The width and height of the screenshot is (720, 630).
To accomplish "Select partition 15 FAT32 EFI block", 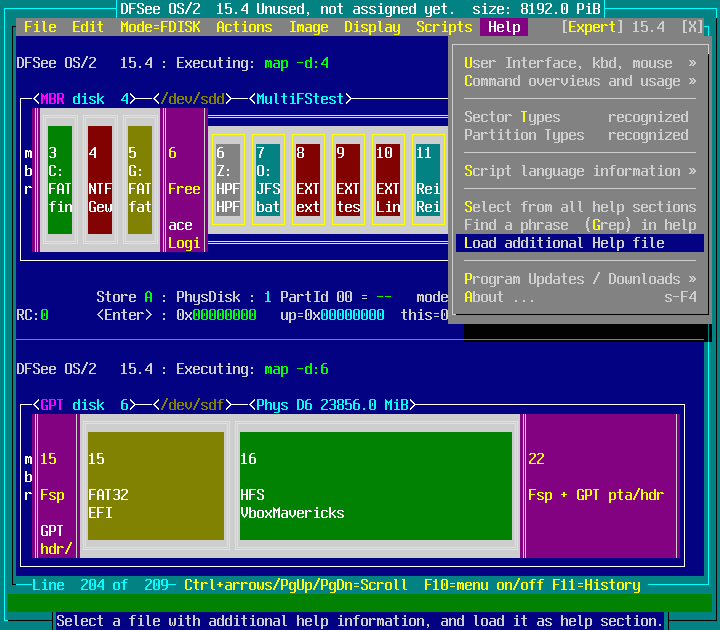I will 155,486.
